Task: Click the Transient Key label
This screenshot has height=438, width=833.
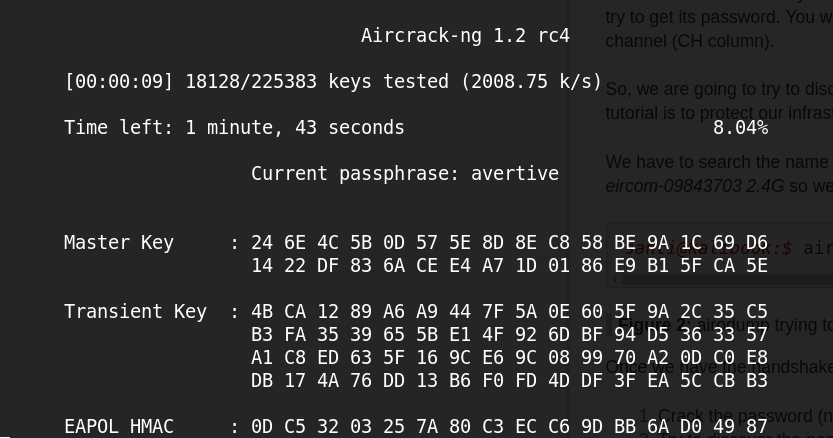Action: click(135, 312)
